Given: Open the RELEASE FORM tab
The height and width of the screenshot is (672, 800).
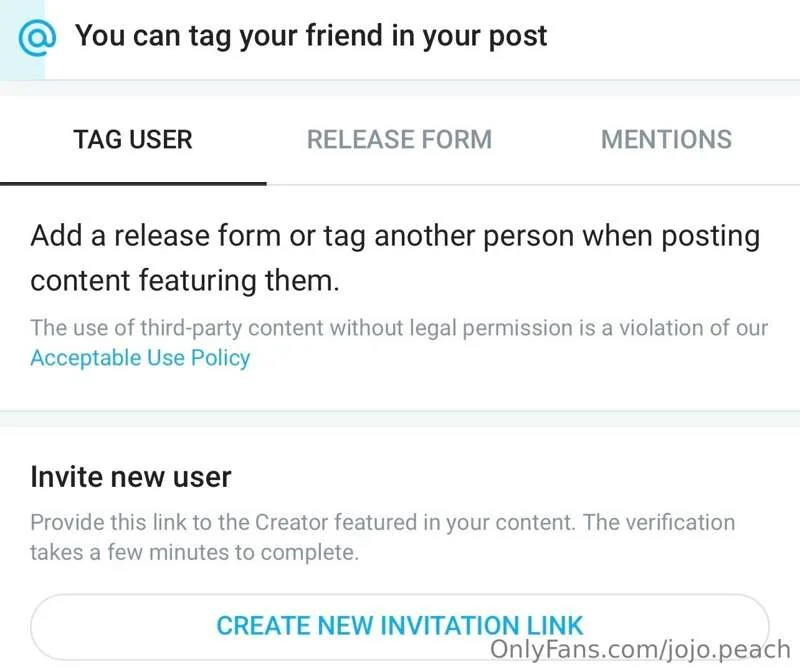Looking at the screenshot, I should [x=399, y=140].
